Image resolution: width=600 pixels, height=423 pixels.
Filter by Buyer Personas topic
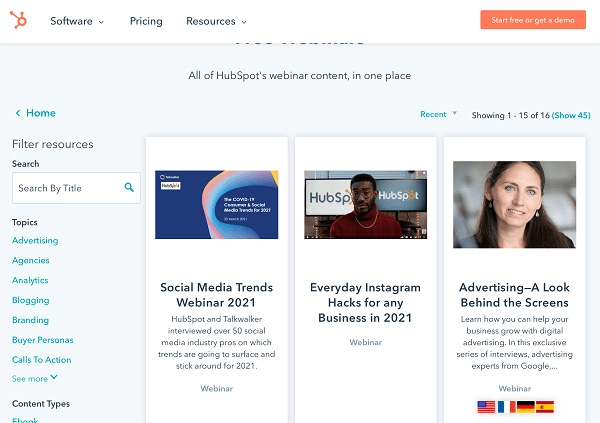pyautogui.click(x=42, y=340)
